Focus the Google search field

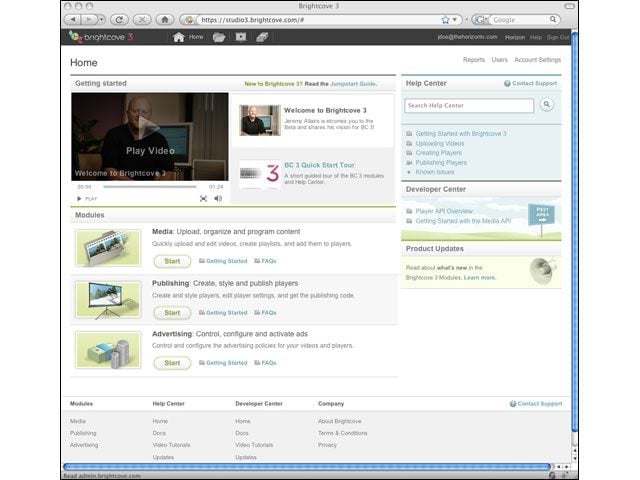519,20
